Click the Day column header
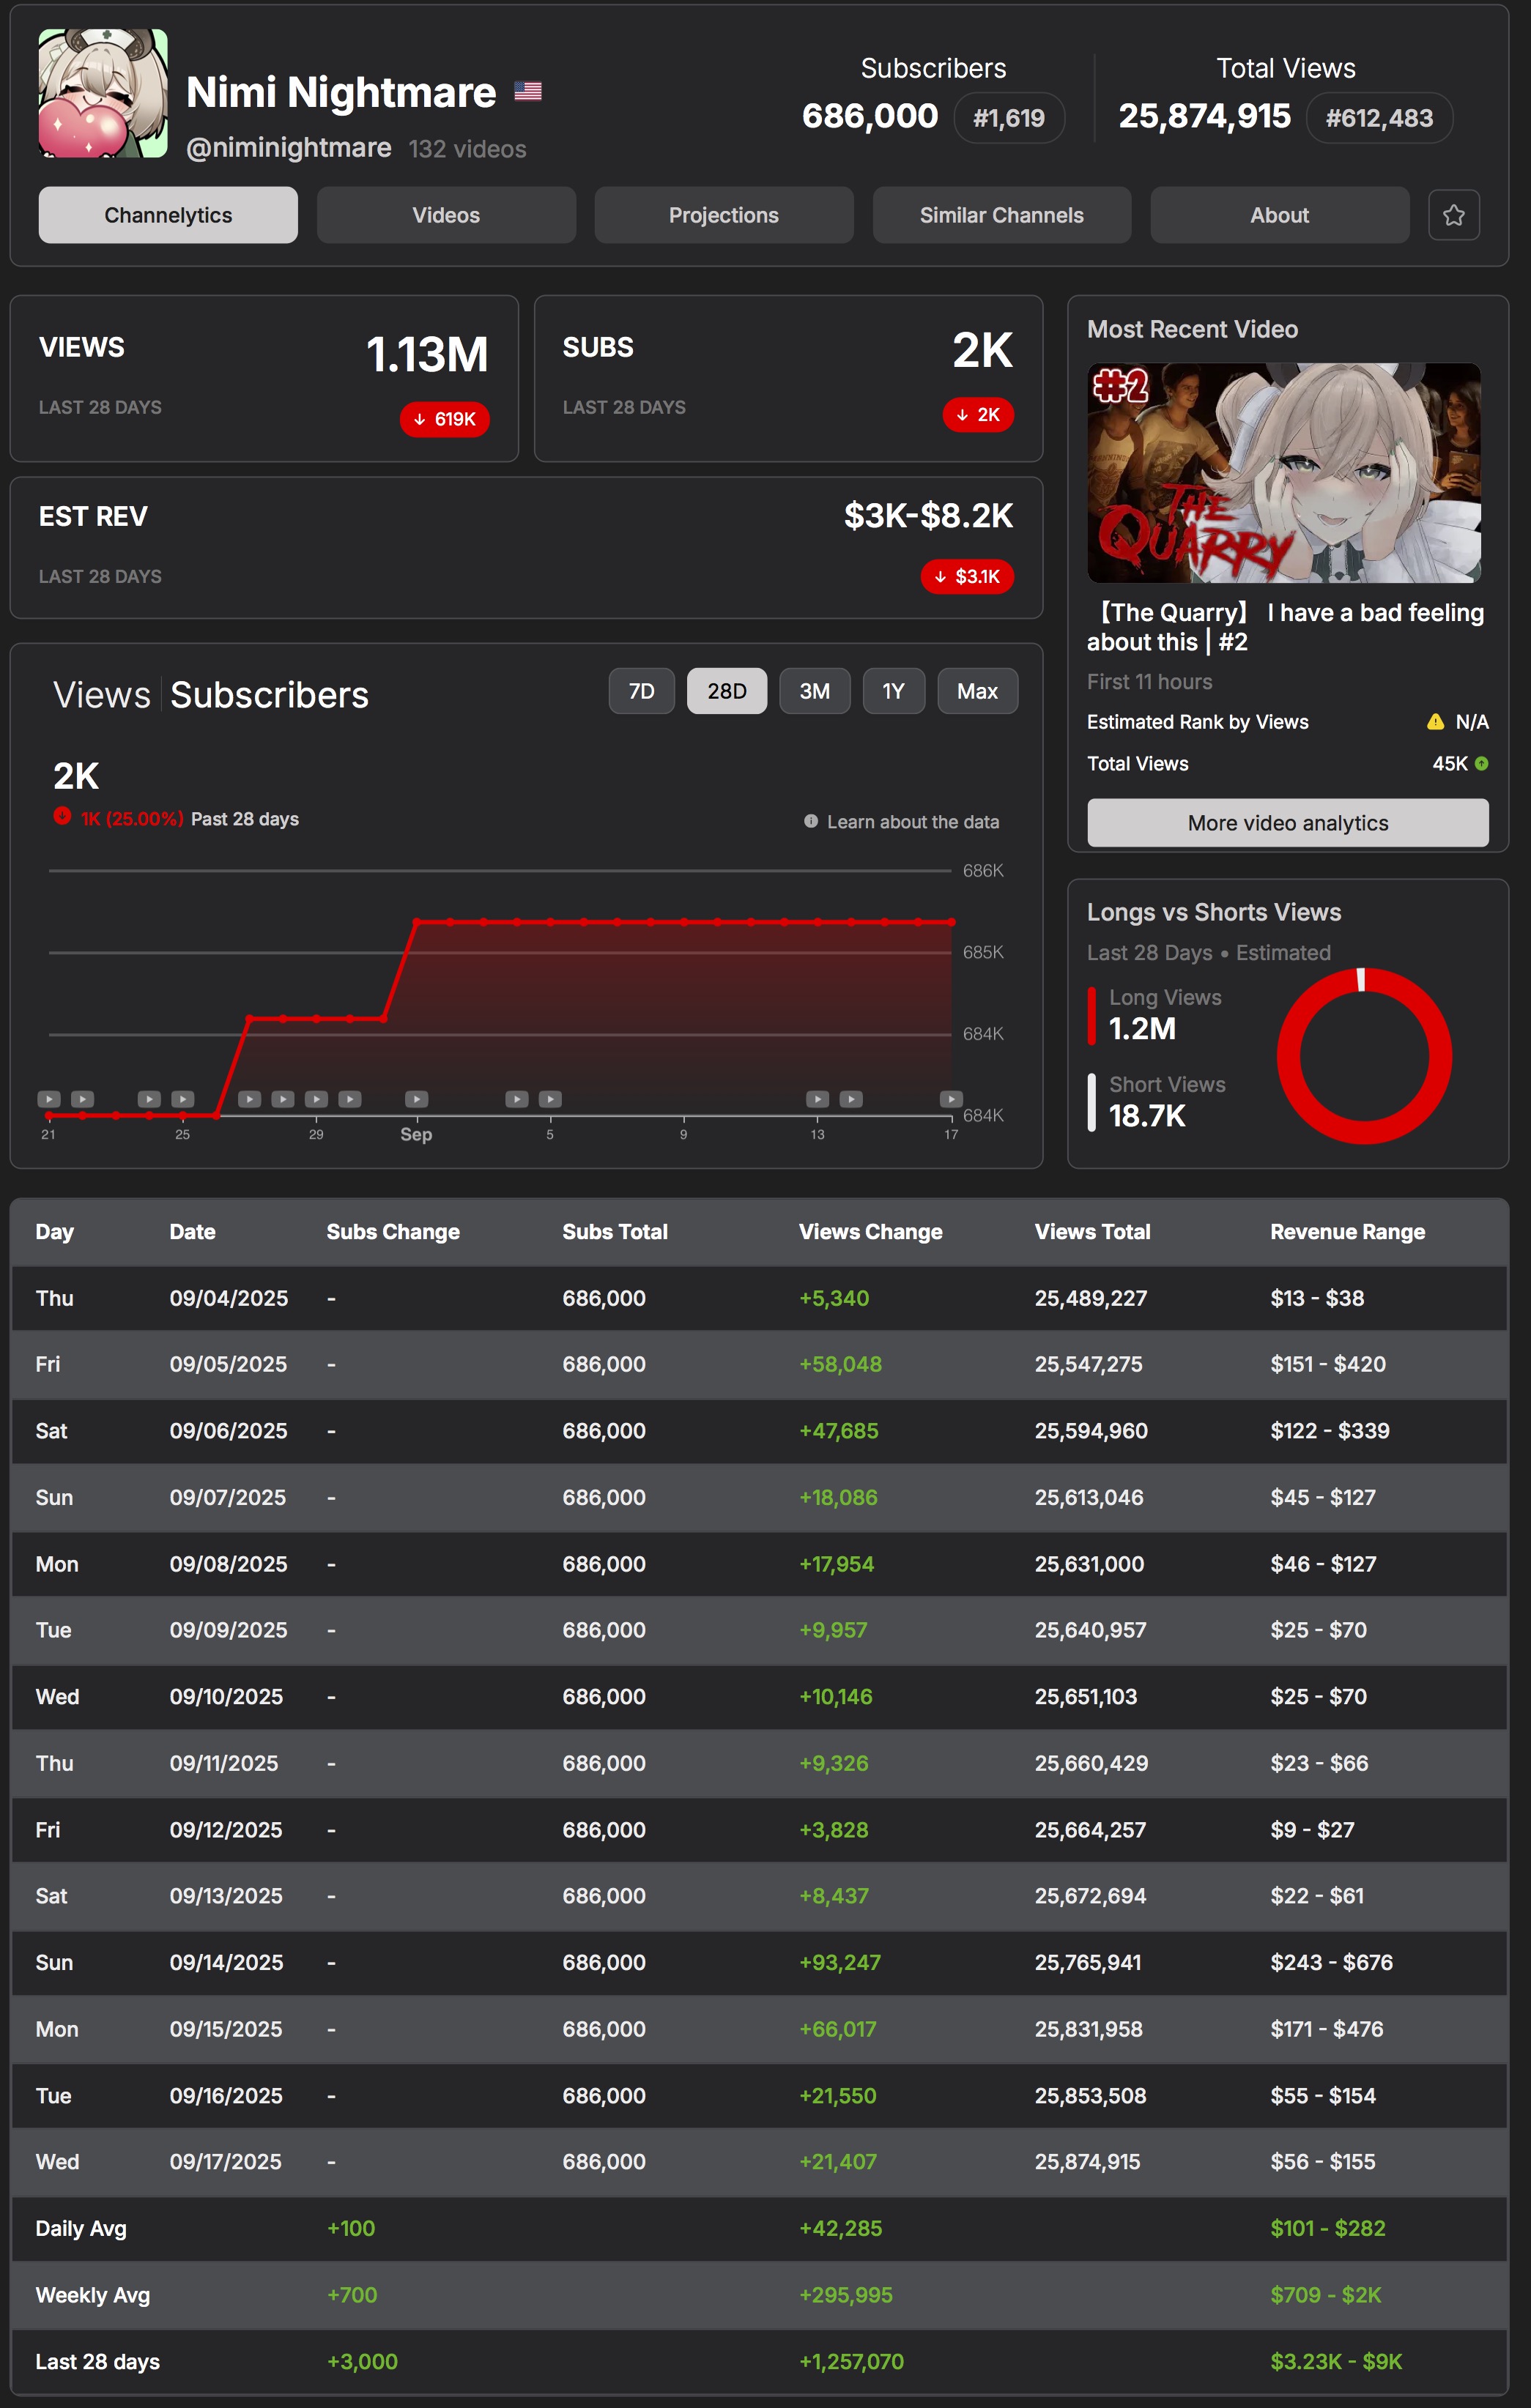Screen dimensions: 1531x2408 (55, 1232)
